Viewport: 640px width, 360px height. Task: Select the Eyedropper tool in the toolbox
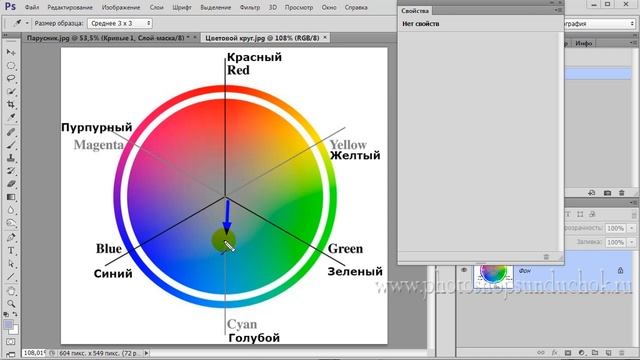point(11,118)
